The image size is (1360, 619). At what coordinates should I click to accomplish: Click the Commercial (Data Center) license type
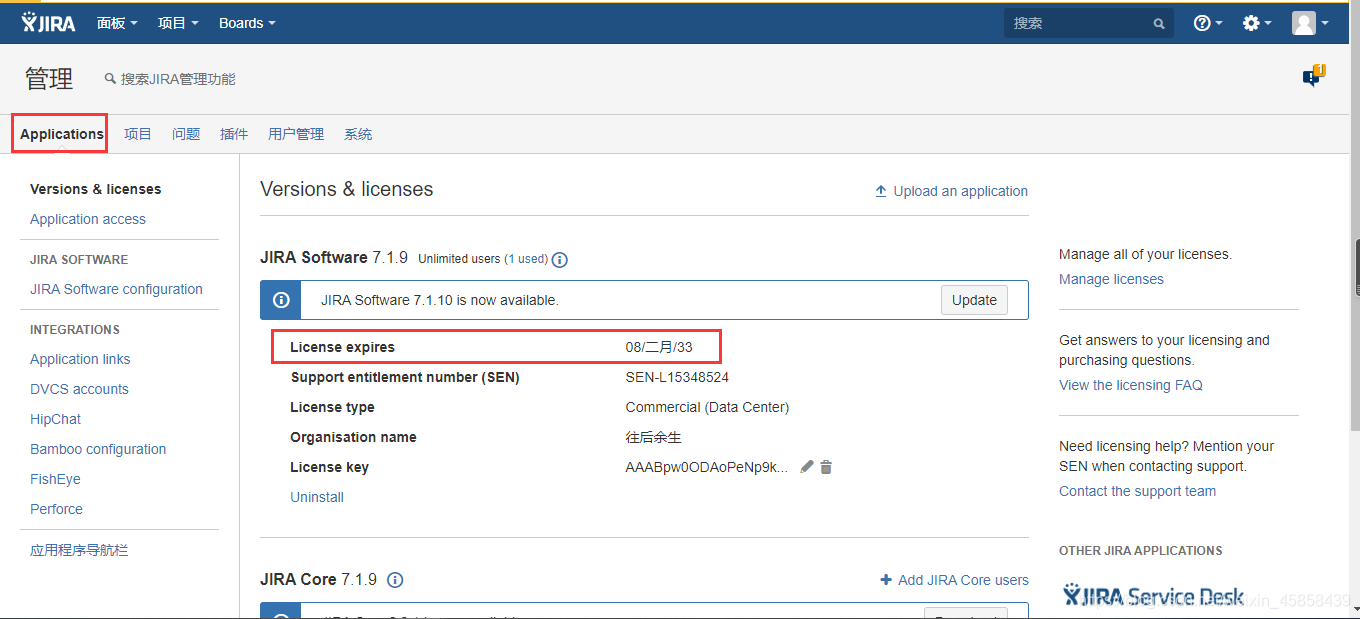pyautogui.click(x=707, y=407)
